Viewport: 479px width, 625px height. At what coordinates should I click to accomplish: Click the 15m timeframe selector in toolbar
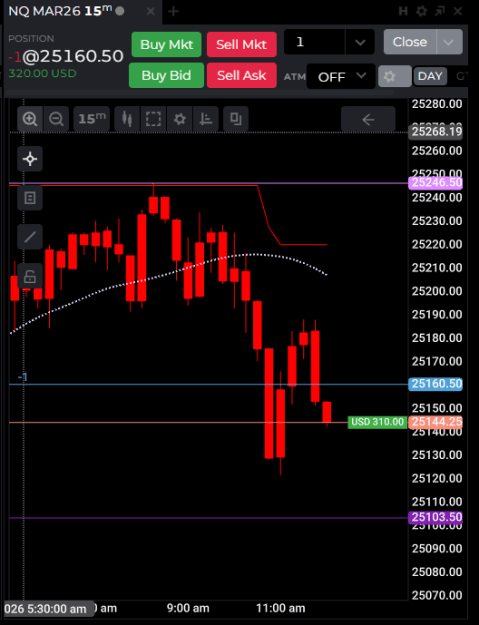coord(92,119)
